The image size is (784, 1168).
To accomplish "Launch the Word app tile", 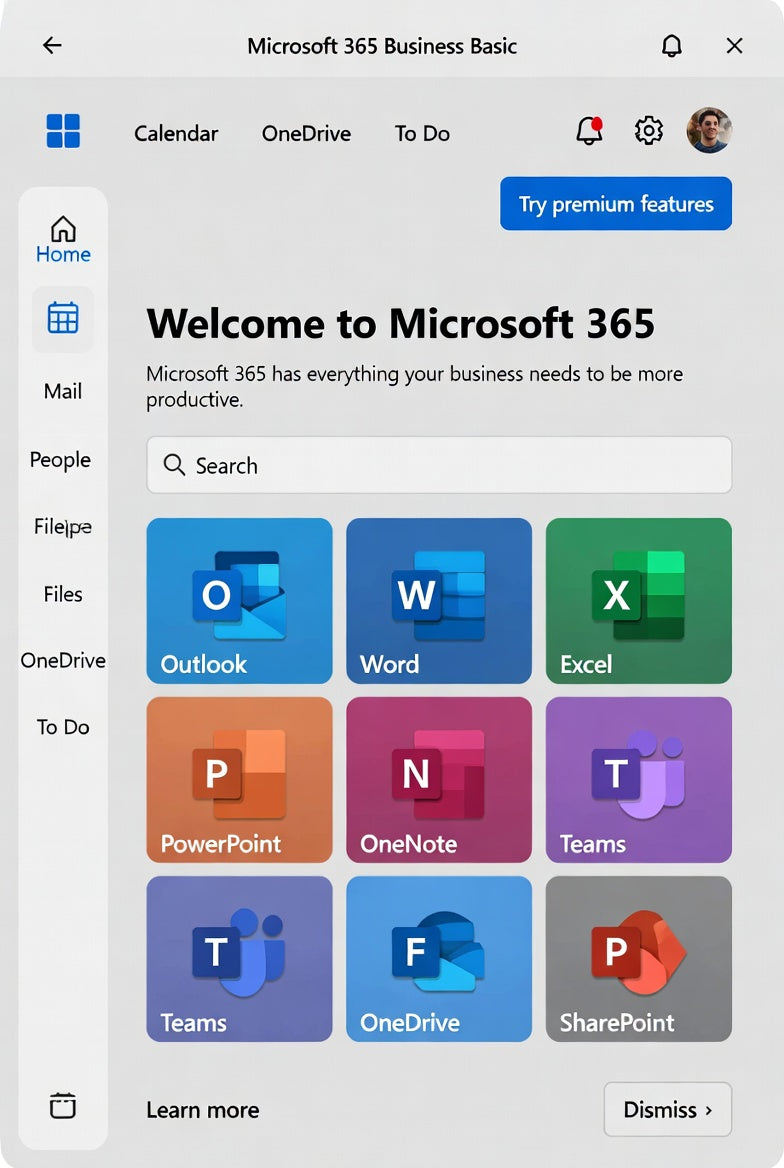I will click(x=439, y=600).
